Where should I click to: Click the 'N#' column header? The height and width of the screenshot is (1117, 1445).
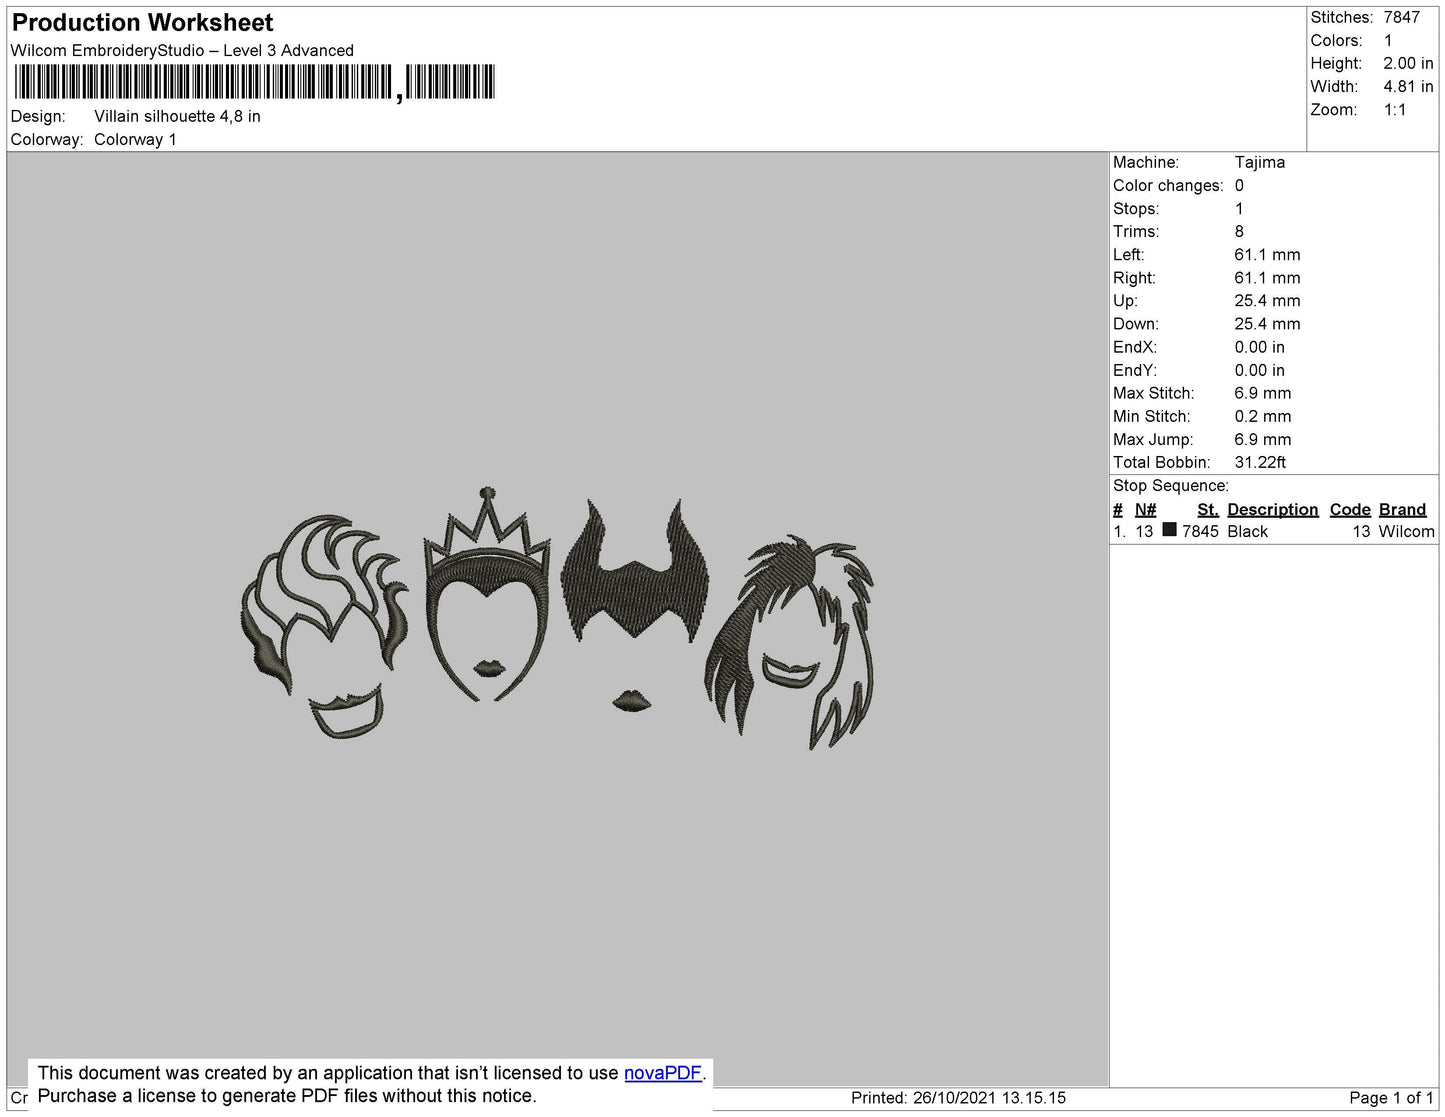(1146, 509)
